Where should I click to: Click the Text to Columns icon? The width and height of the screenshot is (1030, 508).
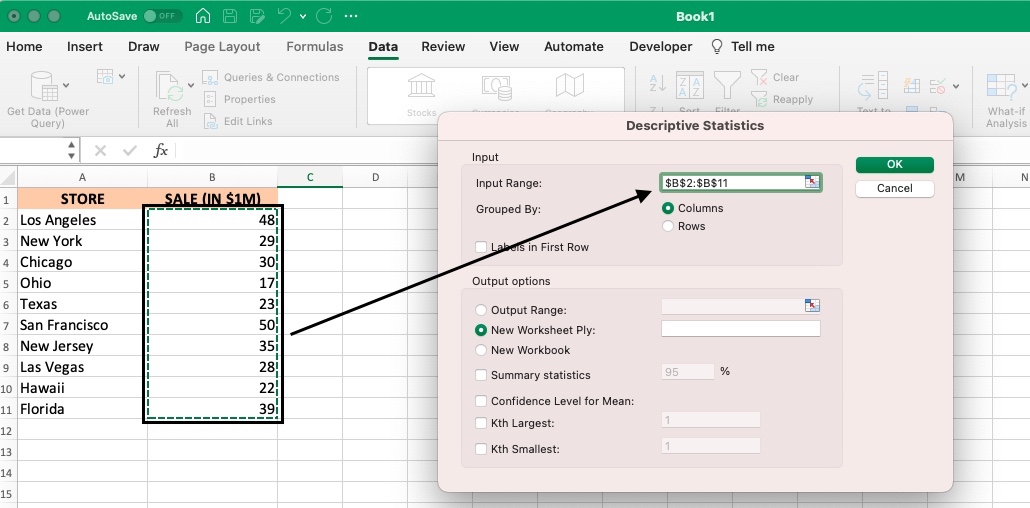point(873,86)
